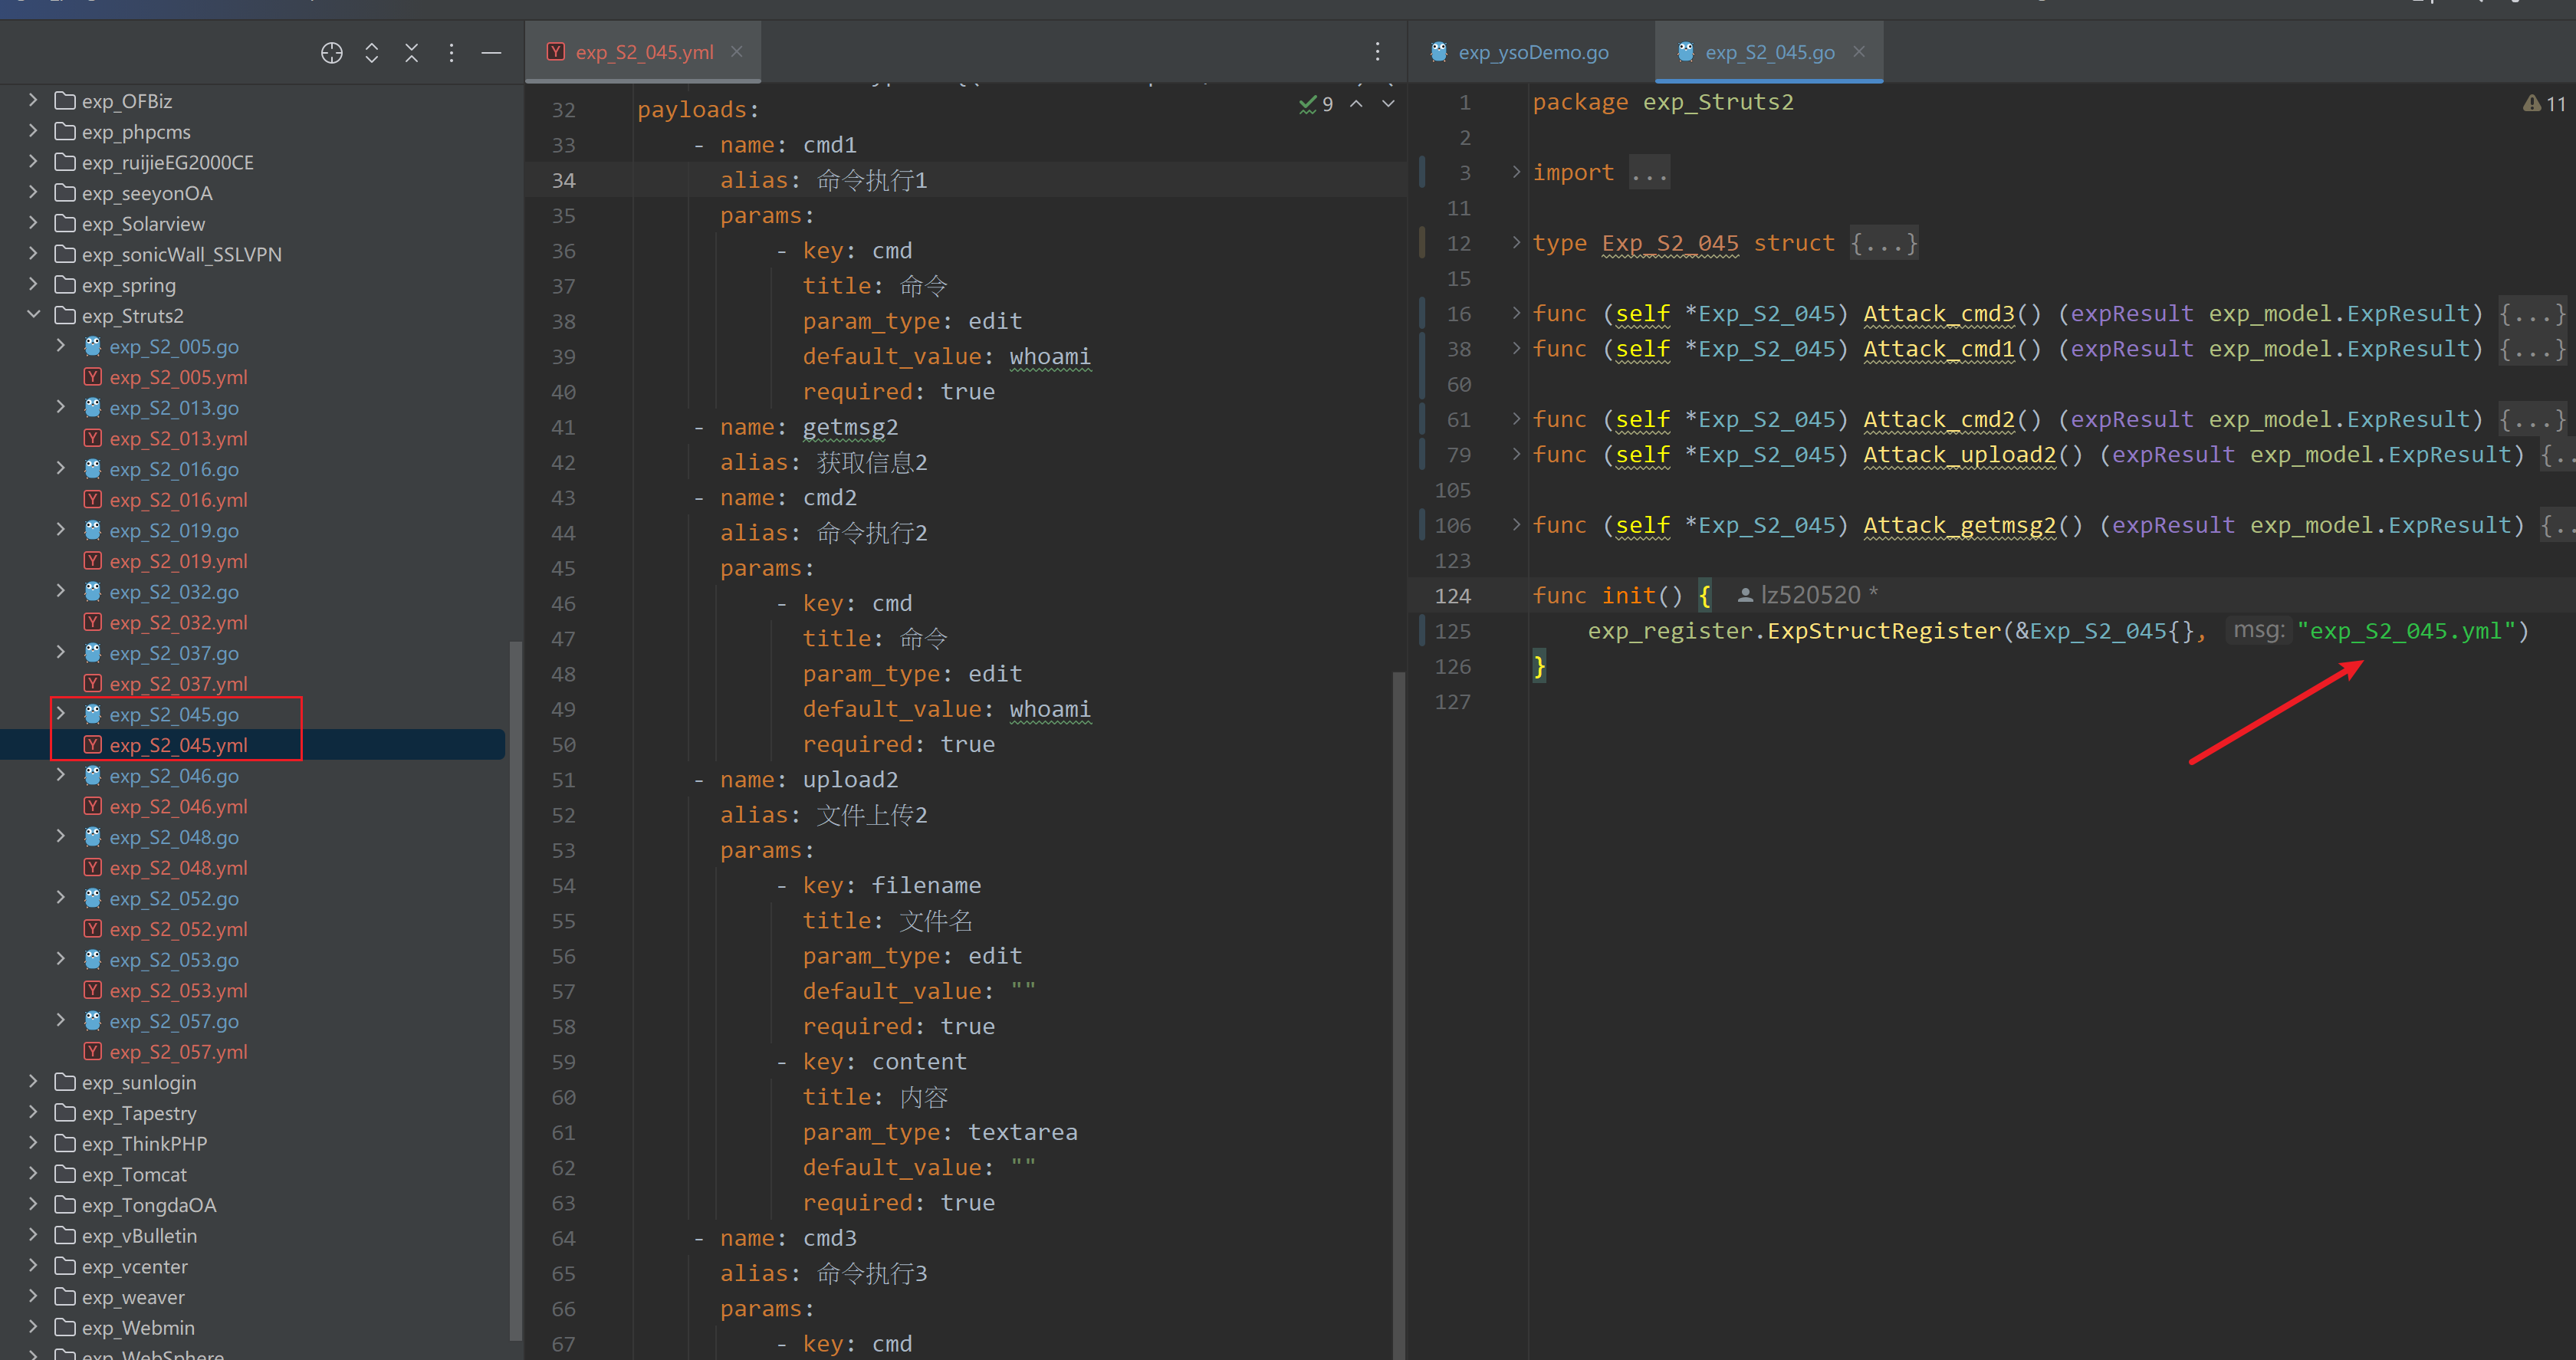Collapse the exp_Struts2 folder
2576x1360 pixels.
(x=33, y=315)
